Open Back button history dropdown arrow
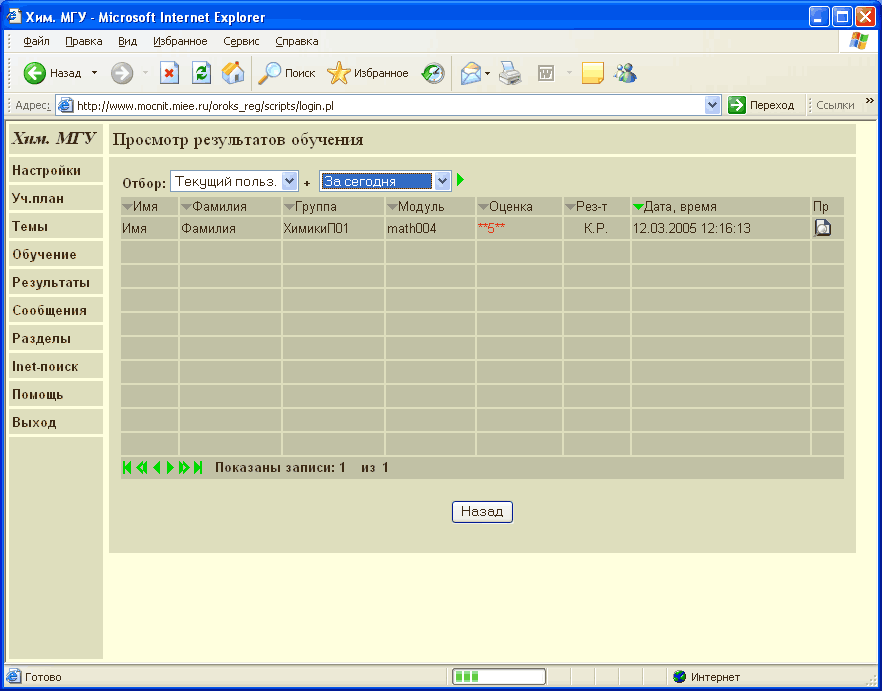Image resolution: width=882 pixels, height=691 pixels. 94,73
